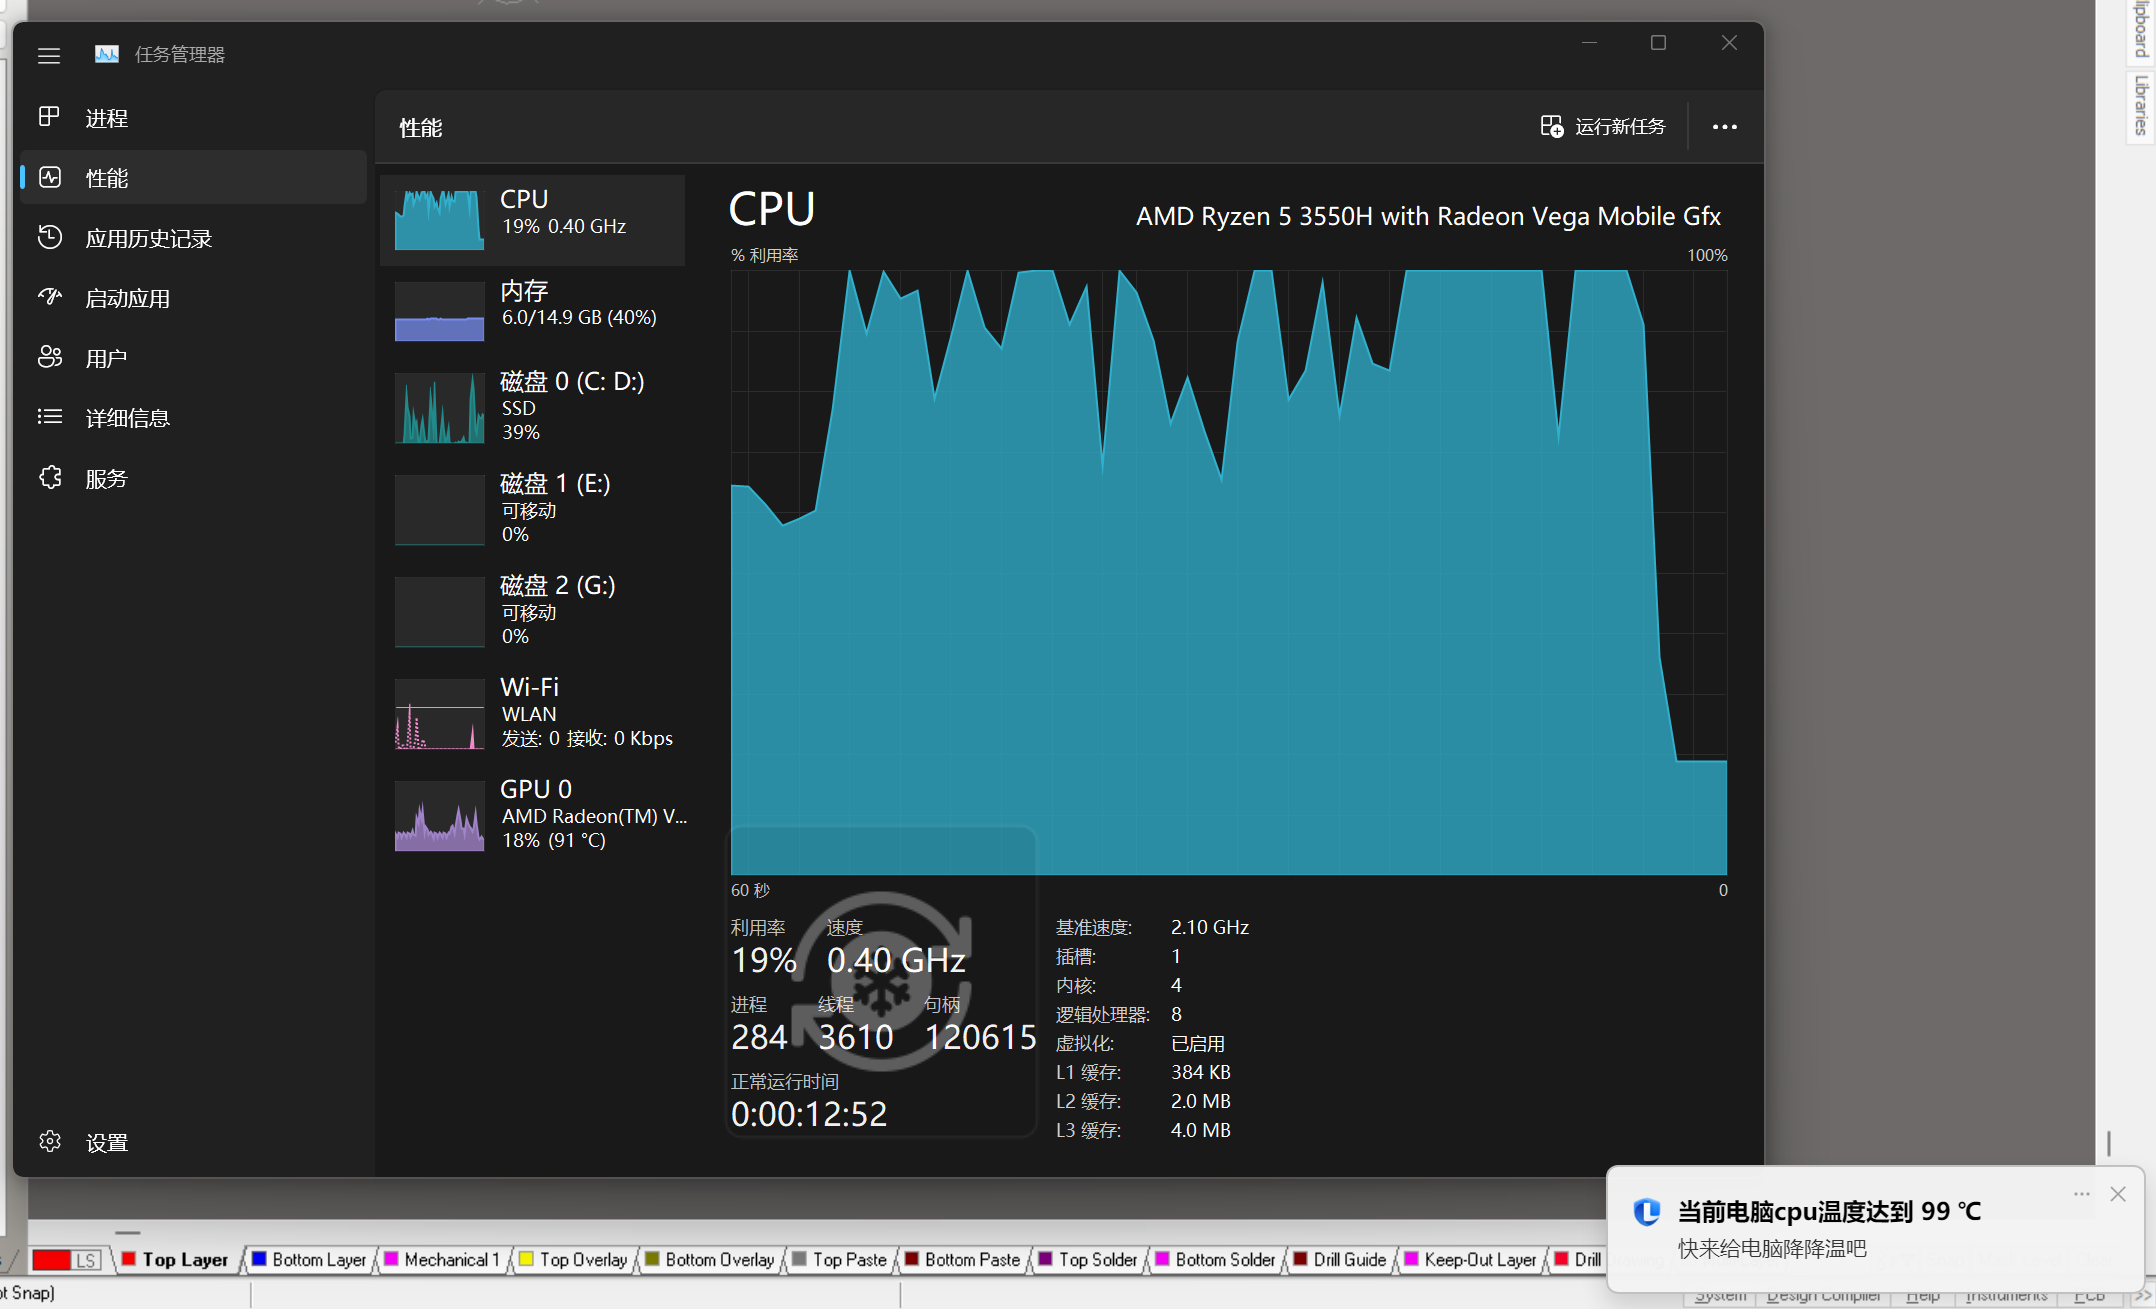Click the 服务 puzzle-gear icon
This screenshot has width=2156, height=1309.
[50, 477]
